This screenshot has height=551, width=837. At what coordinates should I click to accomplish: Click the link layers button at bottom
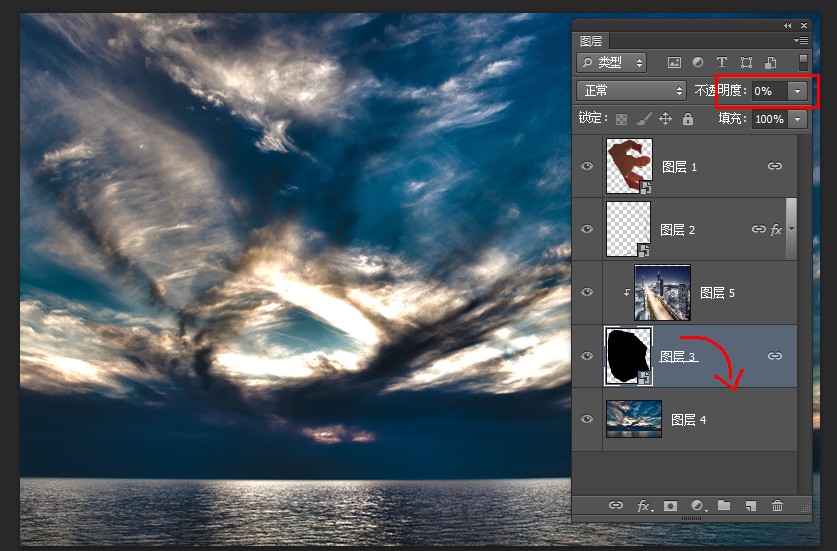616,505
